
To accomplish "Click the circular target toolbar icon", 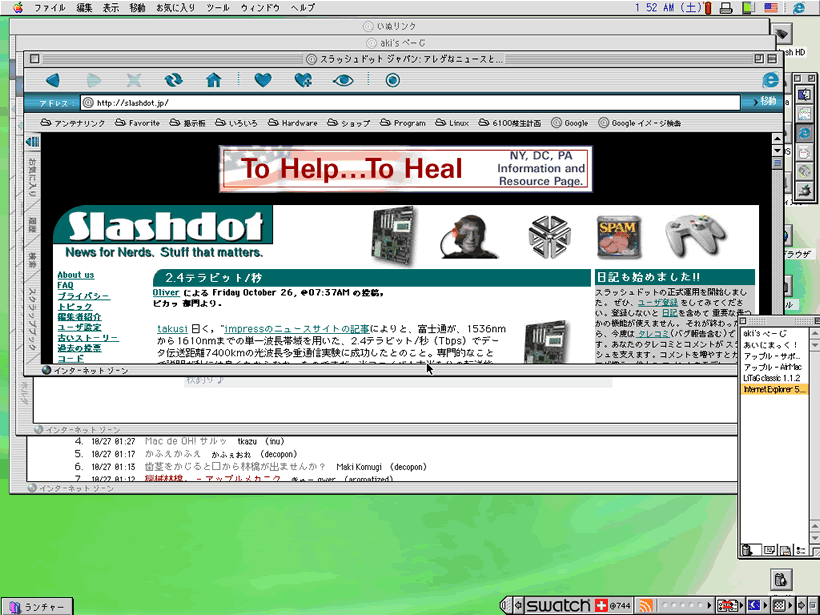I will (393, 80).
